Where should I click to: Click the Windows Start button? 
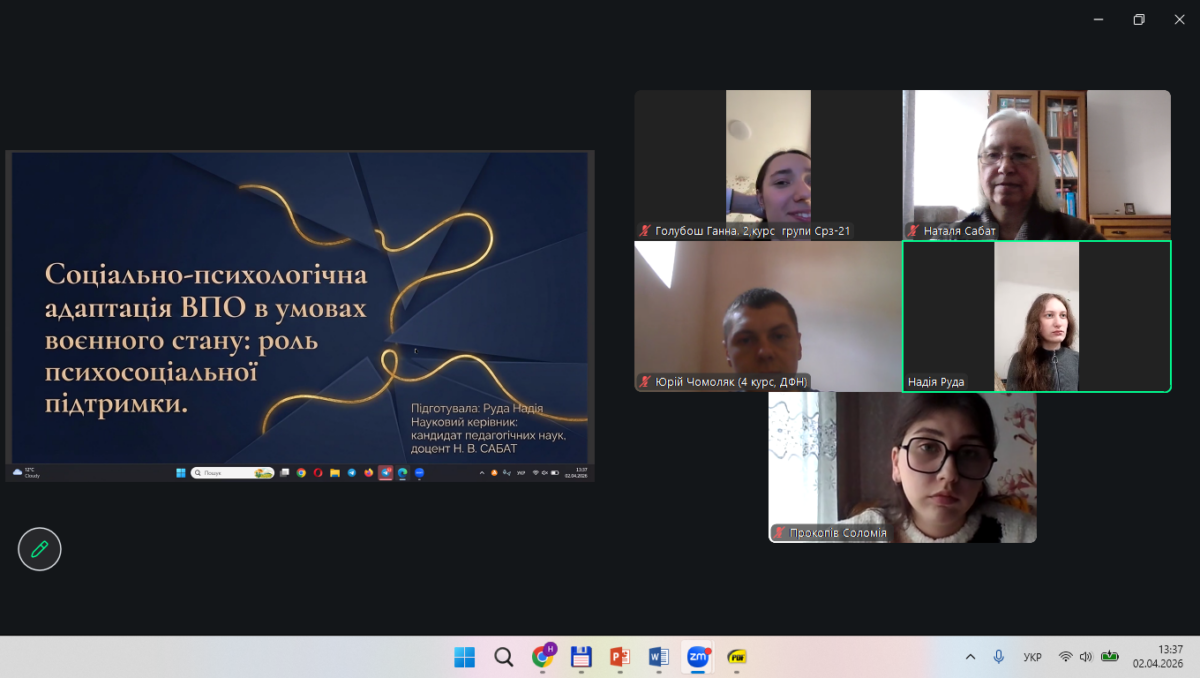[x=465, y=657]
